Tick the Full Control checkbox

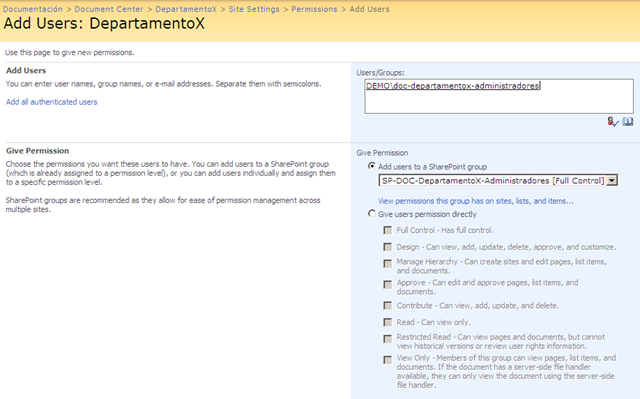coord(387,230)
